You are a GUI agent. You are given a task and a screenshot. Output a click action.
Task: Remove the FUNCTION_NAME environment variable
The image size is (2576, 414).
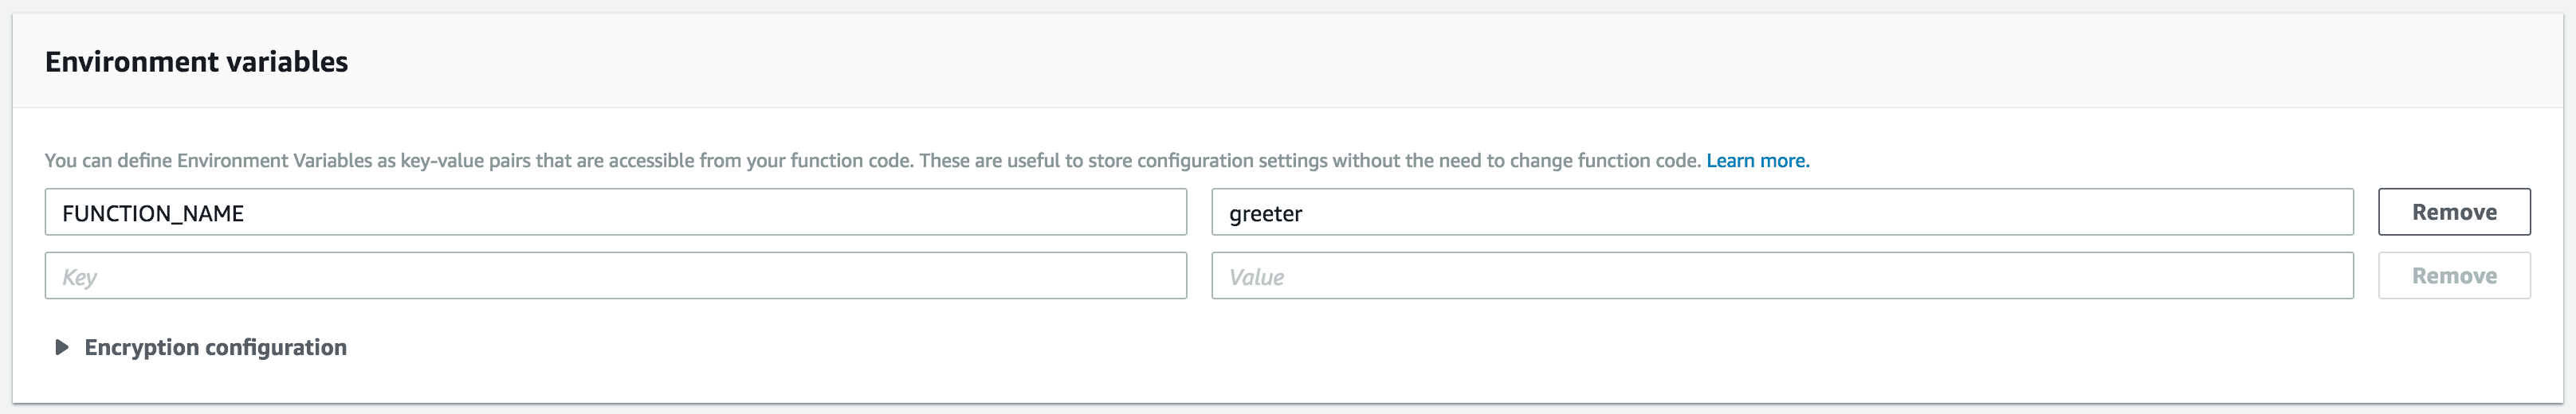[x=2453, y=212]
